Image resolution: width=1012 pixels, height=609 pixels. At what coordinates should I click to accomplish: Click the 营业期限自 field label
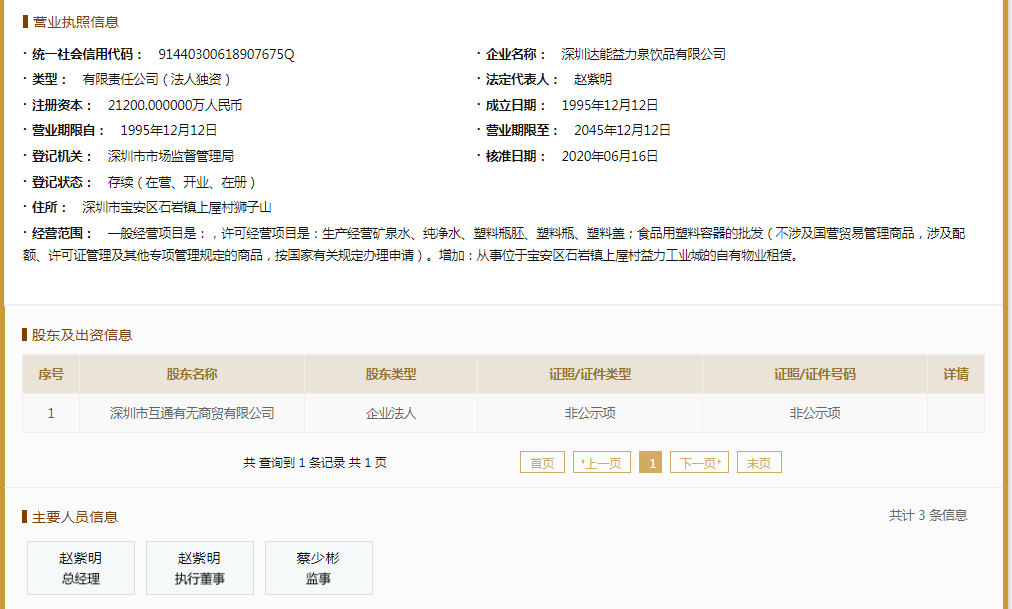click(x=69, y=130)
